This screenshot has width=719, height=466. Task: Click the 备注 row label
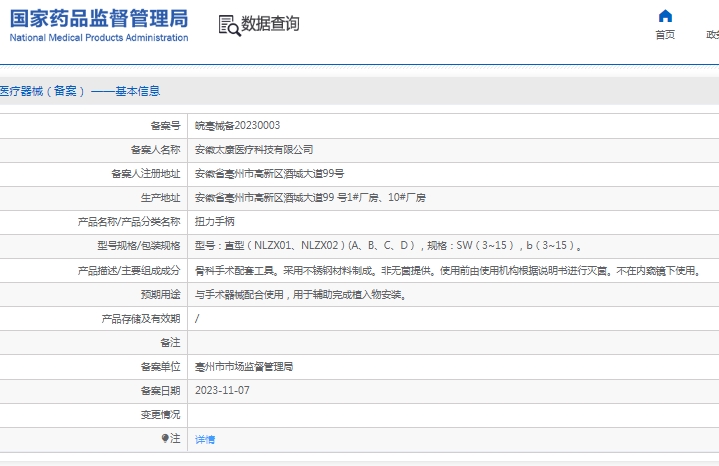pyautogui.click(x=170, y=343)
